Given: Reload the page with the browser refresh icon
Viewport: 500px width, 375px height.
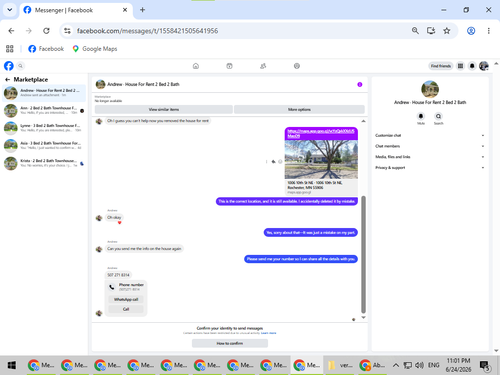Looking at the screenshot, I should coord(46,31).
